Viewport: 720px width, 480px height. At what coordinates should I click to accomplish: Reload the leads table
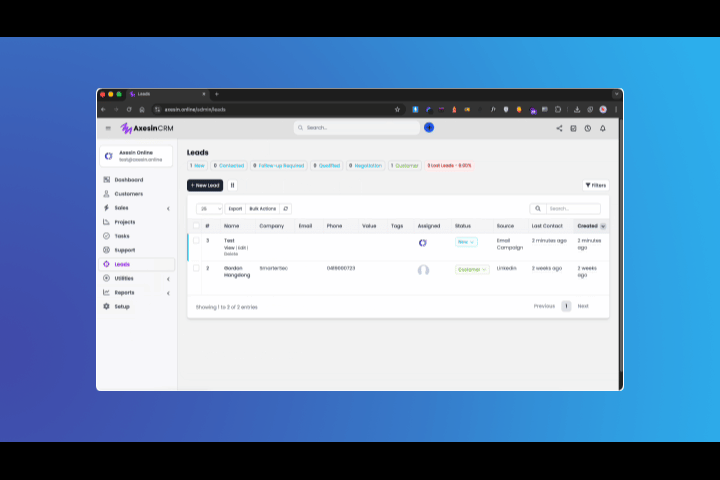pos(286,208)
